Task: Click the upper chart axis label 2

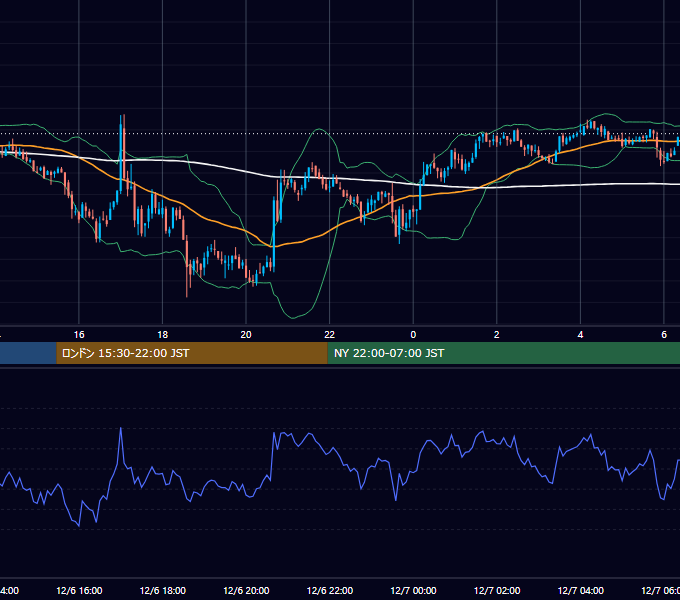Action: (x=497, y=335)
